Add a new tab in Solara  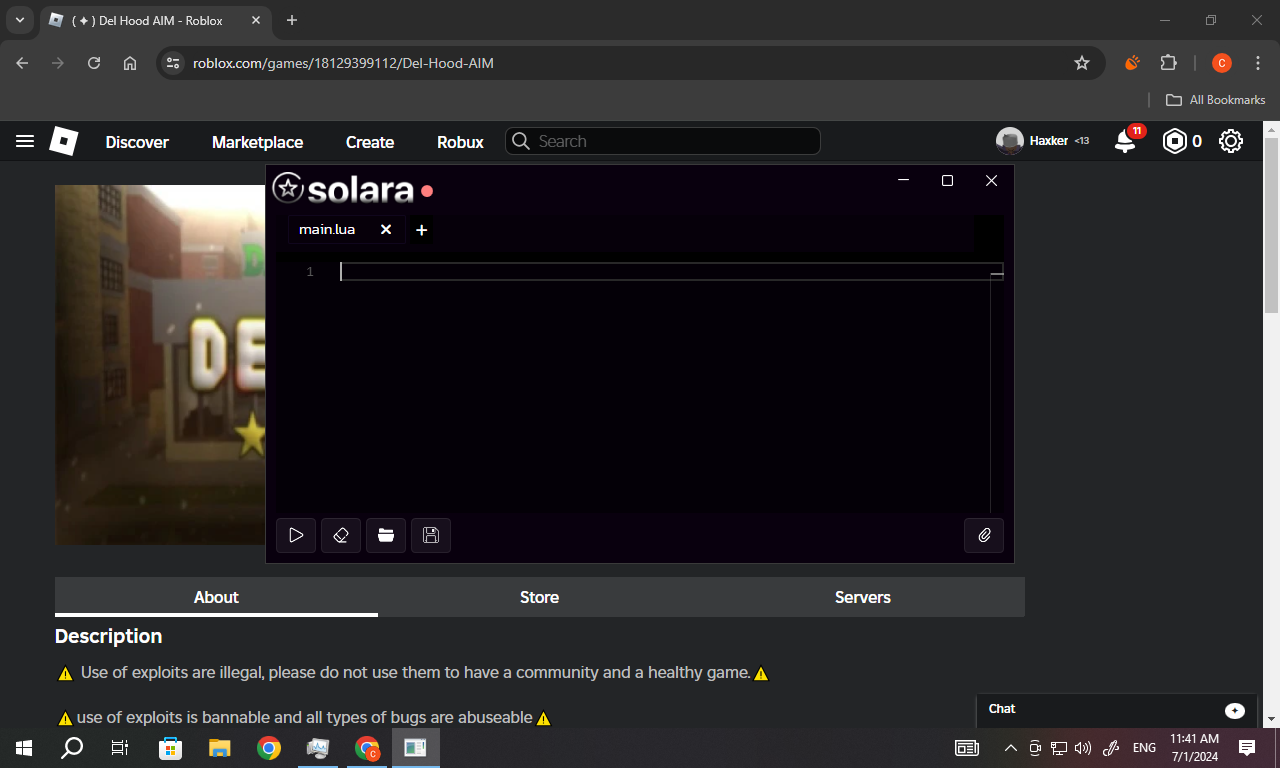pos(422,230)
